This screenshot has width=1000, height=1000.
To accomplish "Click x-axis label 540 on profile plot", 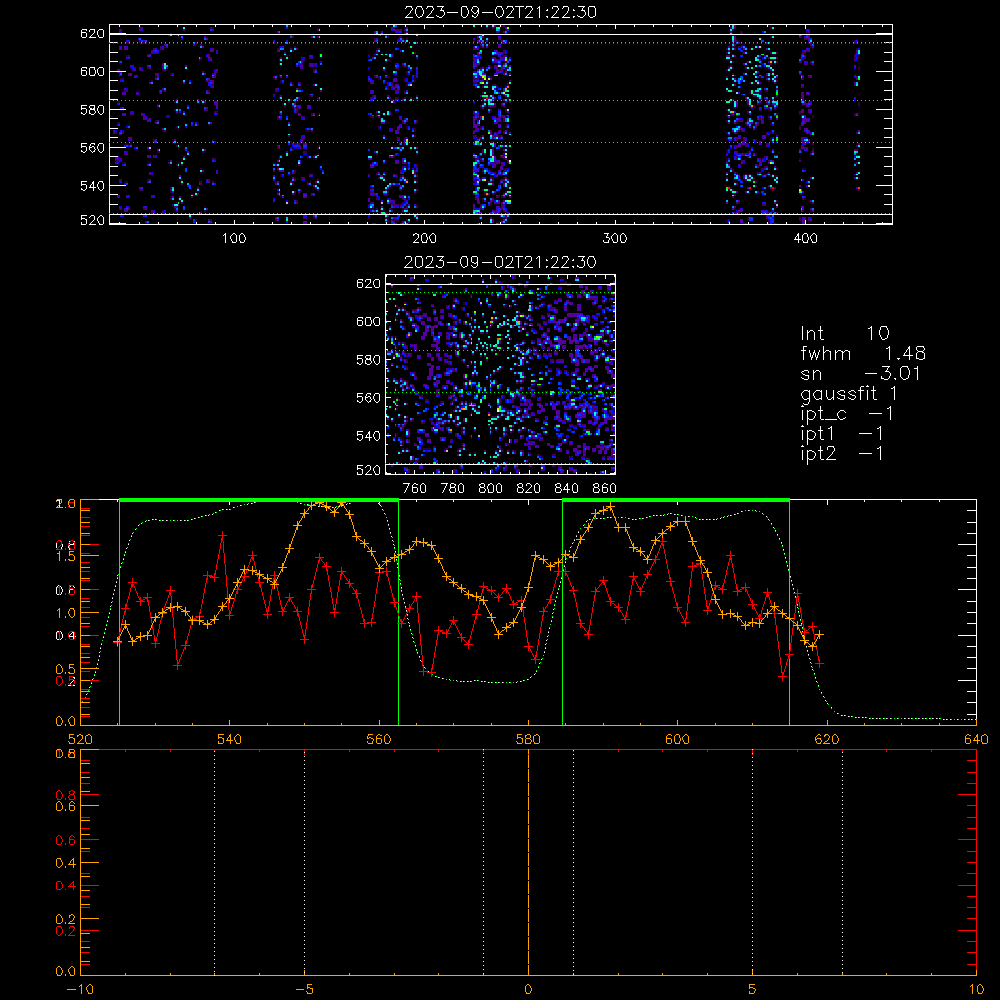I will tap(229, 740).
